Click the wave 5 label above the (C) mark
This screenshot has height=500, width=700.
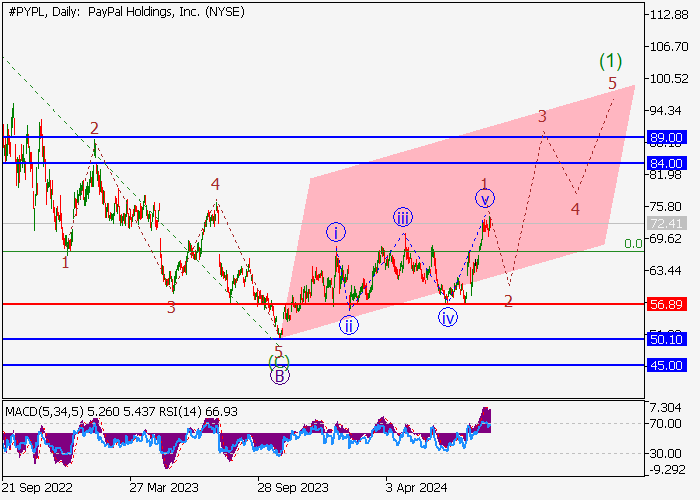point(279,351)
